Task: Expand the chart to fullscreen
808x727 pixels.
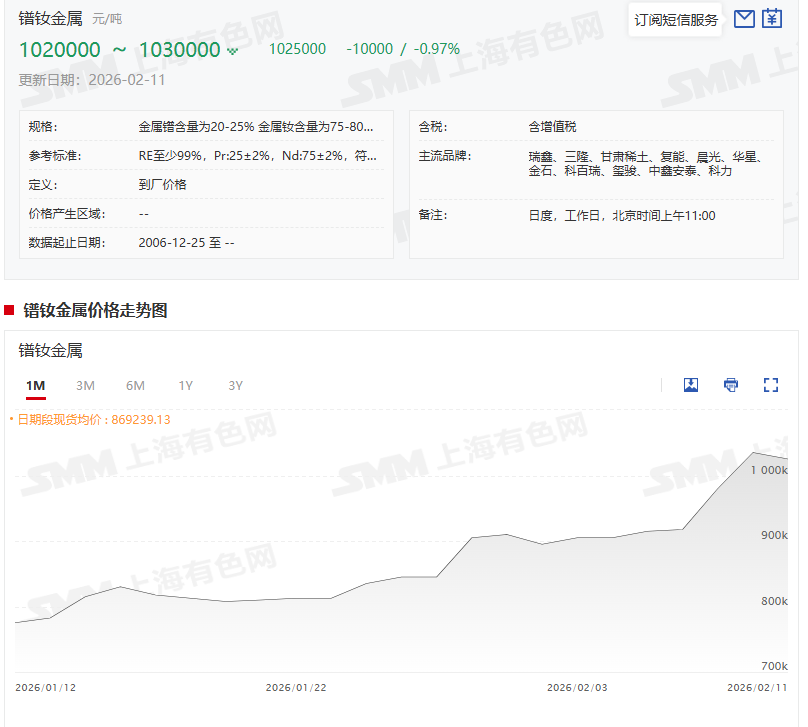Action: (x=770, y=385)
